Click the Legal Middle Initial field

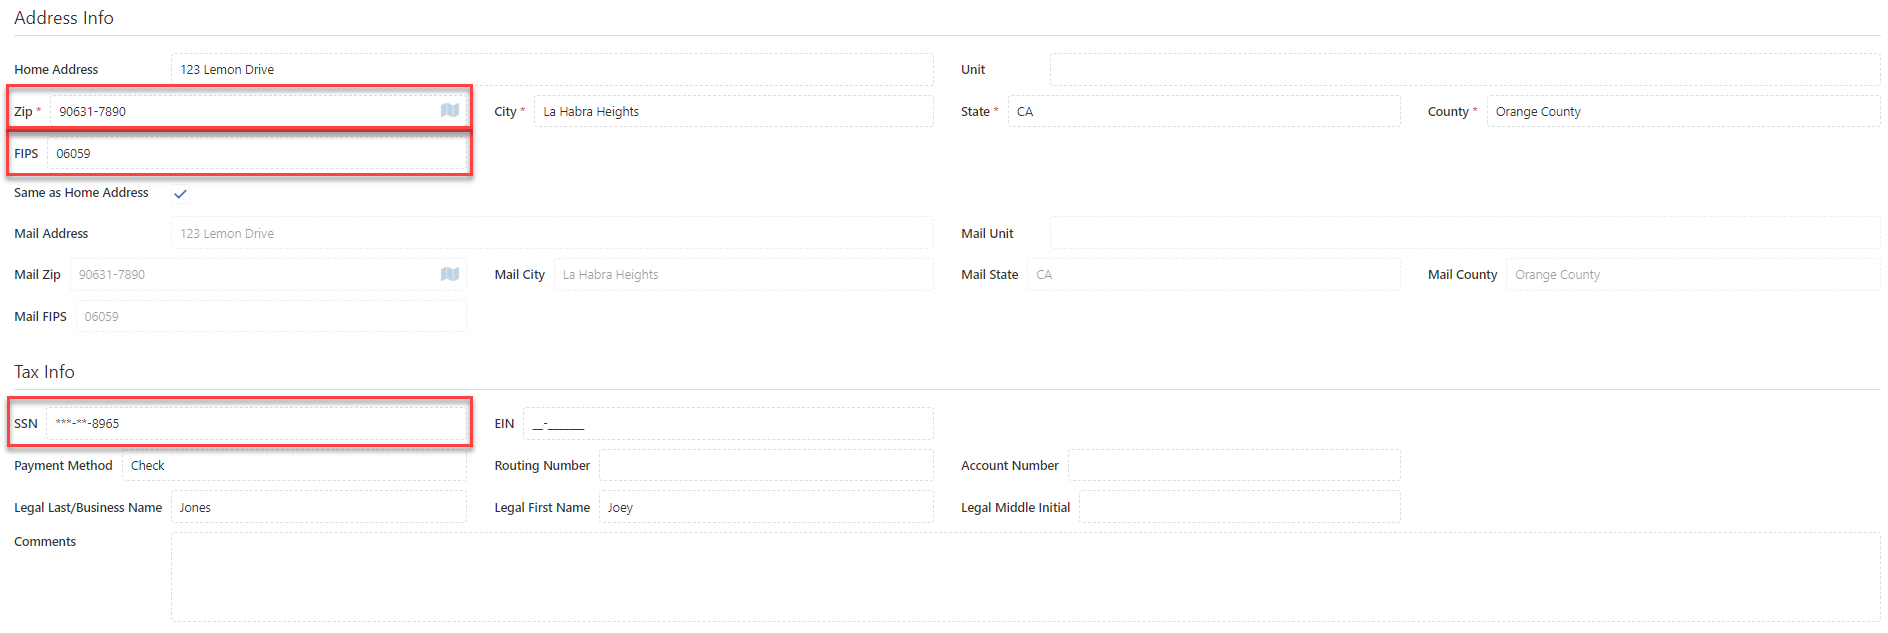[1240, 507]
